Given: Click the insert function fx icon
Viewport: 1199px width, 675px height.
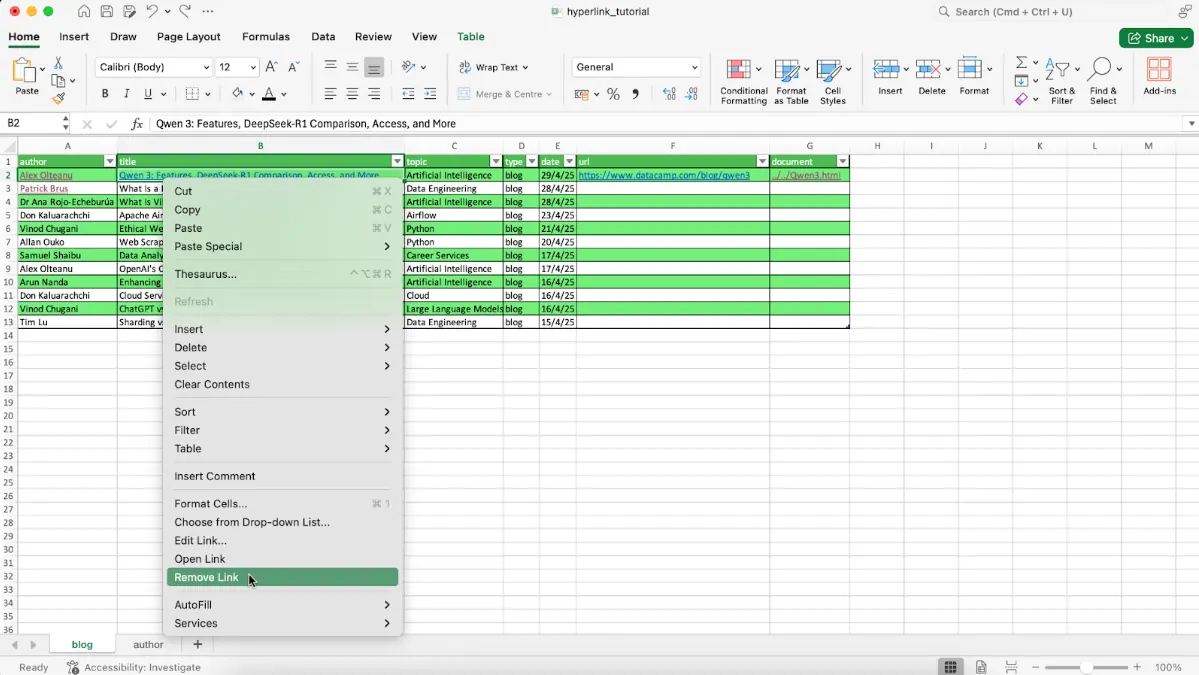Looking at the screenshot, I should pyautogui.click(x=137, y=124).
